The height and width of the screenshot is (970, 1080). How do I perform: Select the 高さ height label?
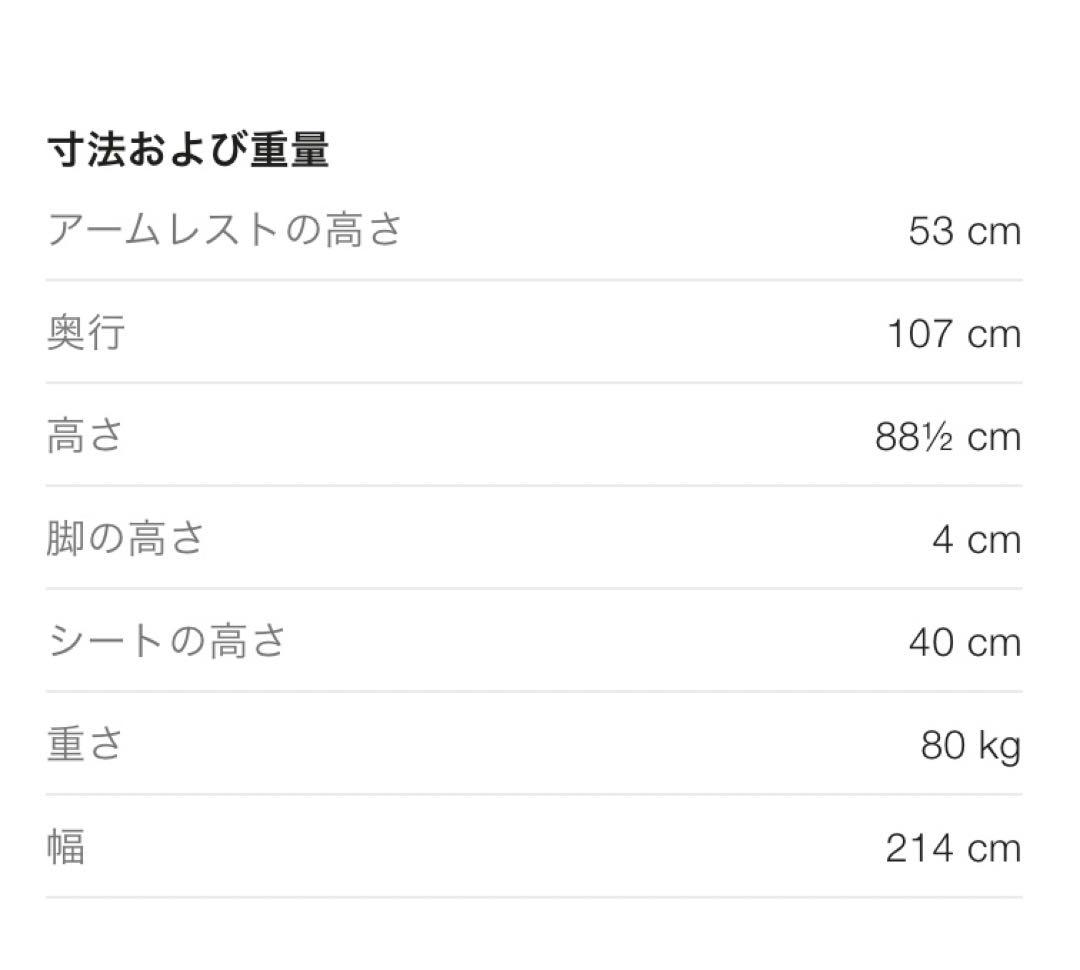[86, 437]
